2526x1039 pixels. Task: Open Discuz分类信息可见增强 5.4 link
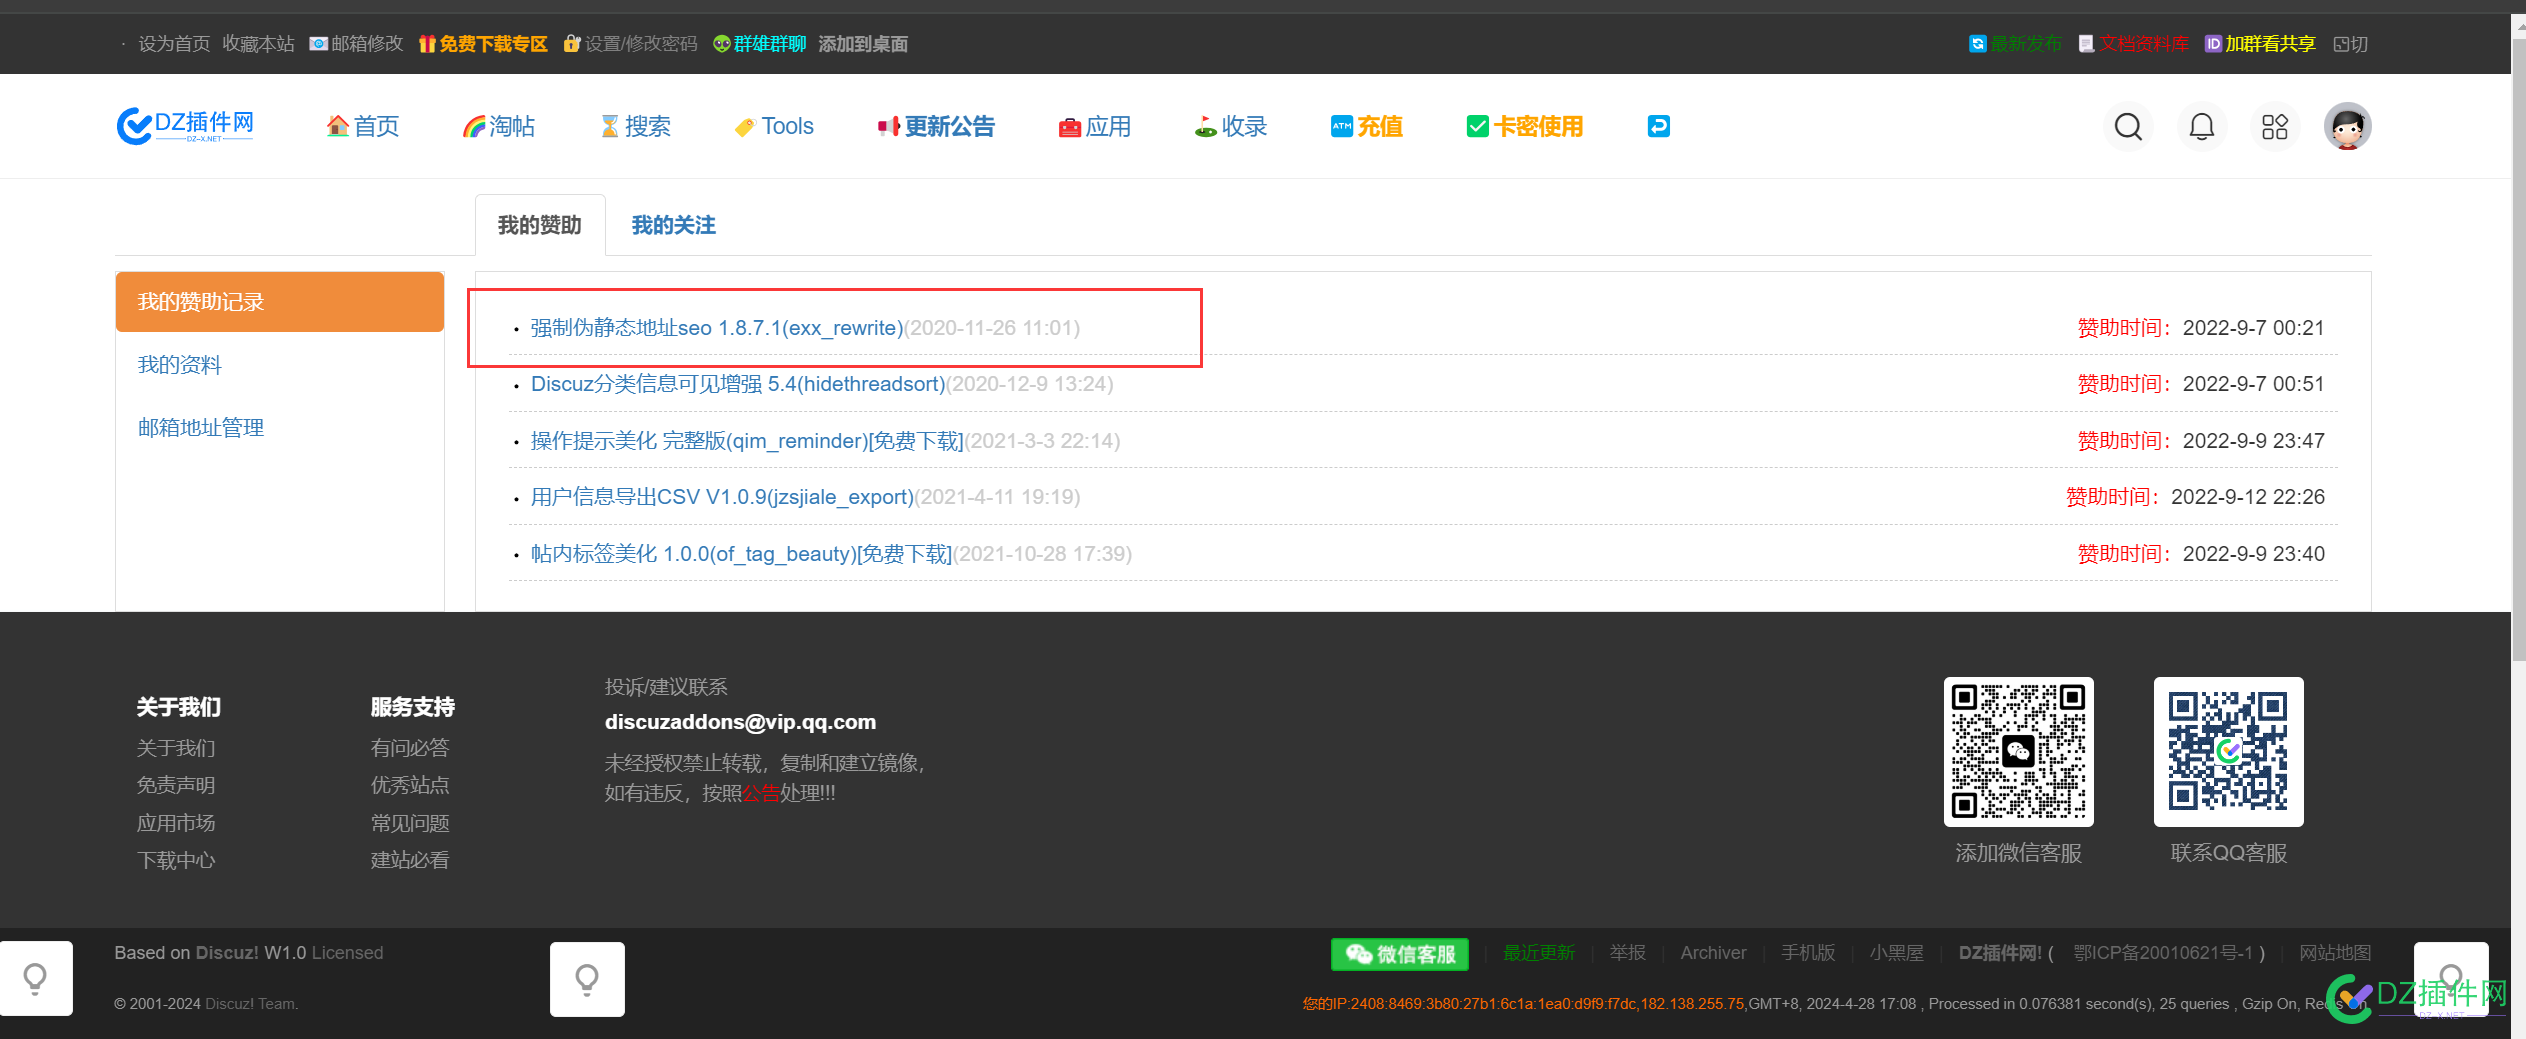click(738, 384)
